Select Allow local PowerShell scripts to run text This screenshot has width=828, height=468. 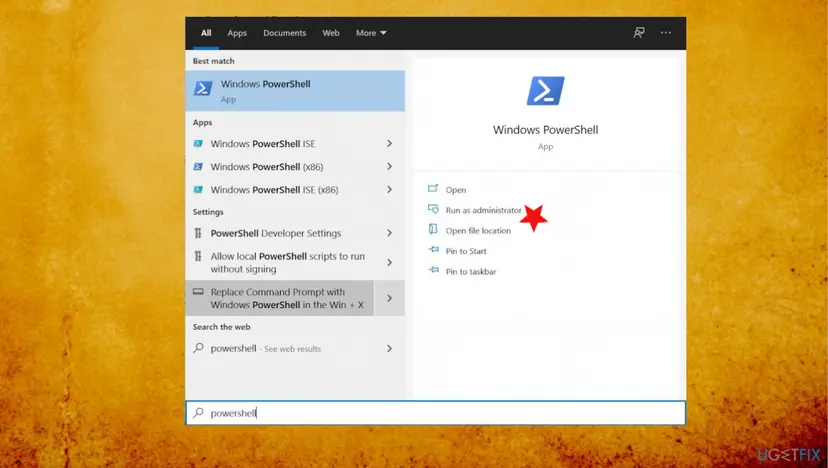(x=287, y=263)
